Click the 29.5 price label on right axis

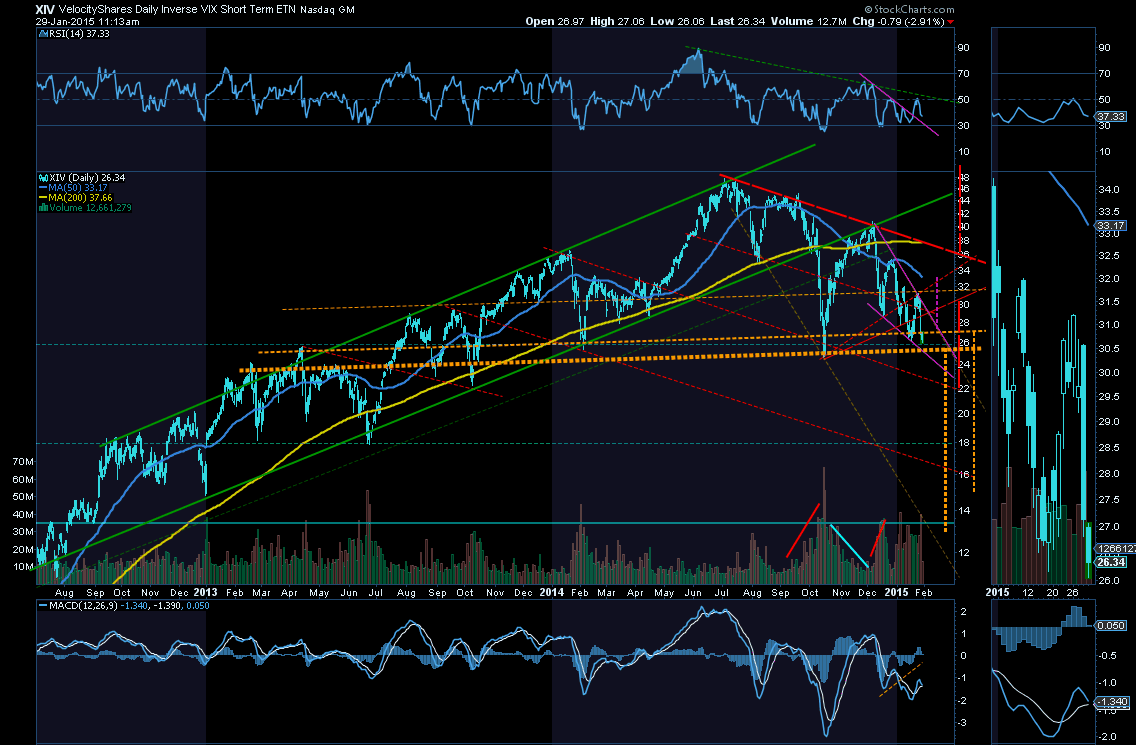coord(1109,397)
